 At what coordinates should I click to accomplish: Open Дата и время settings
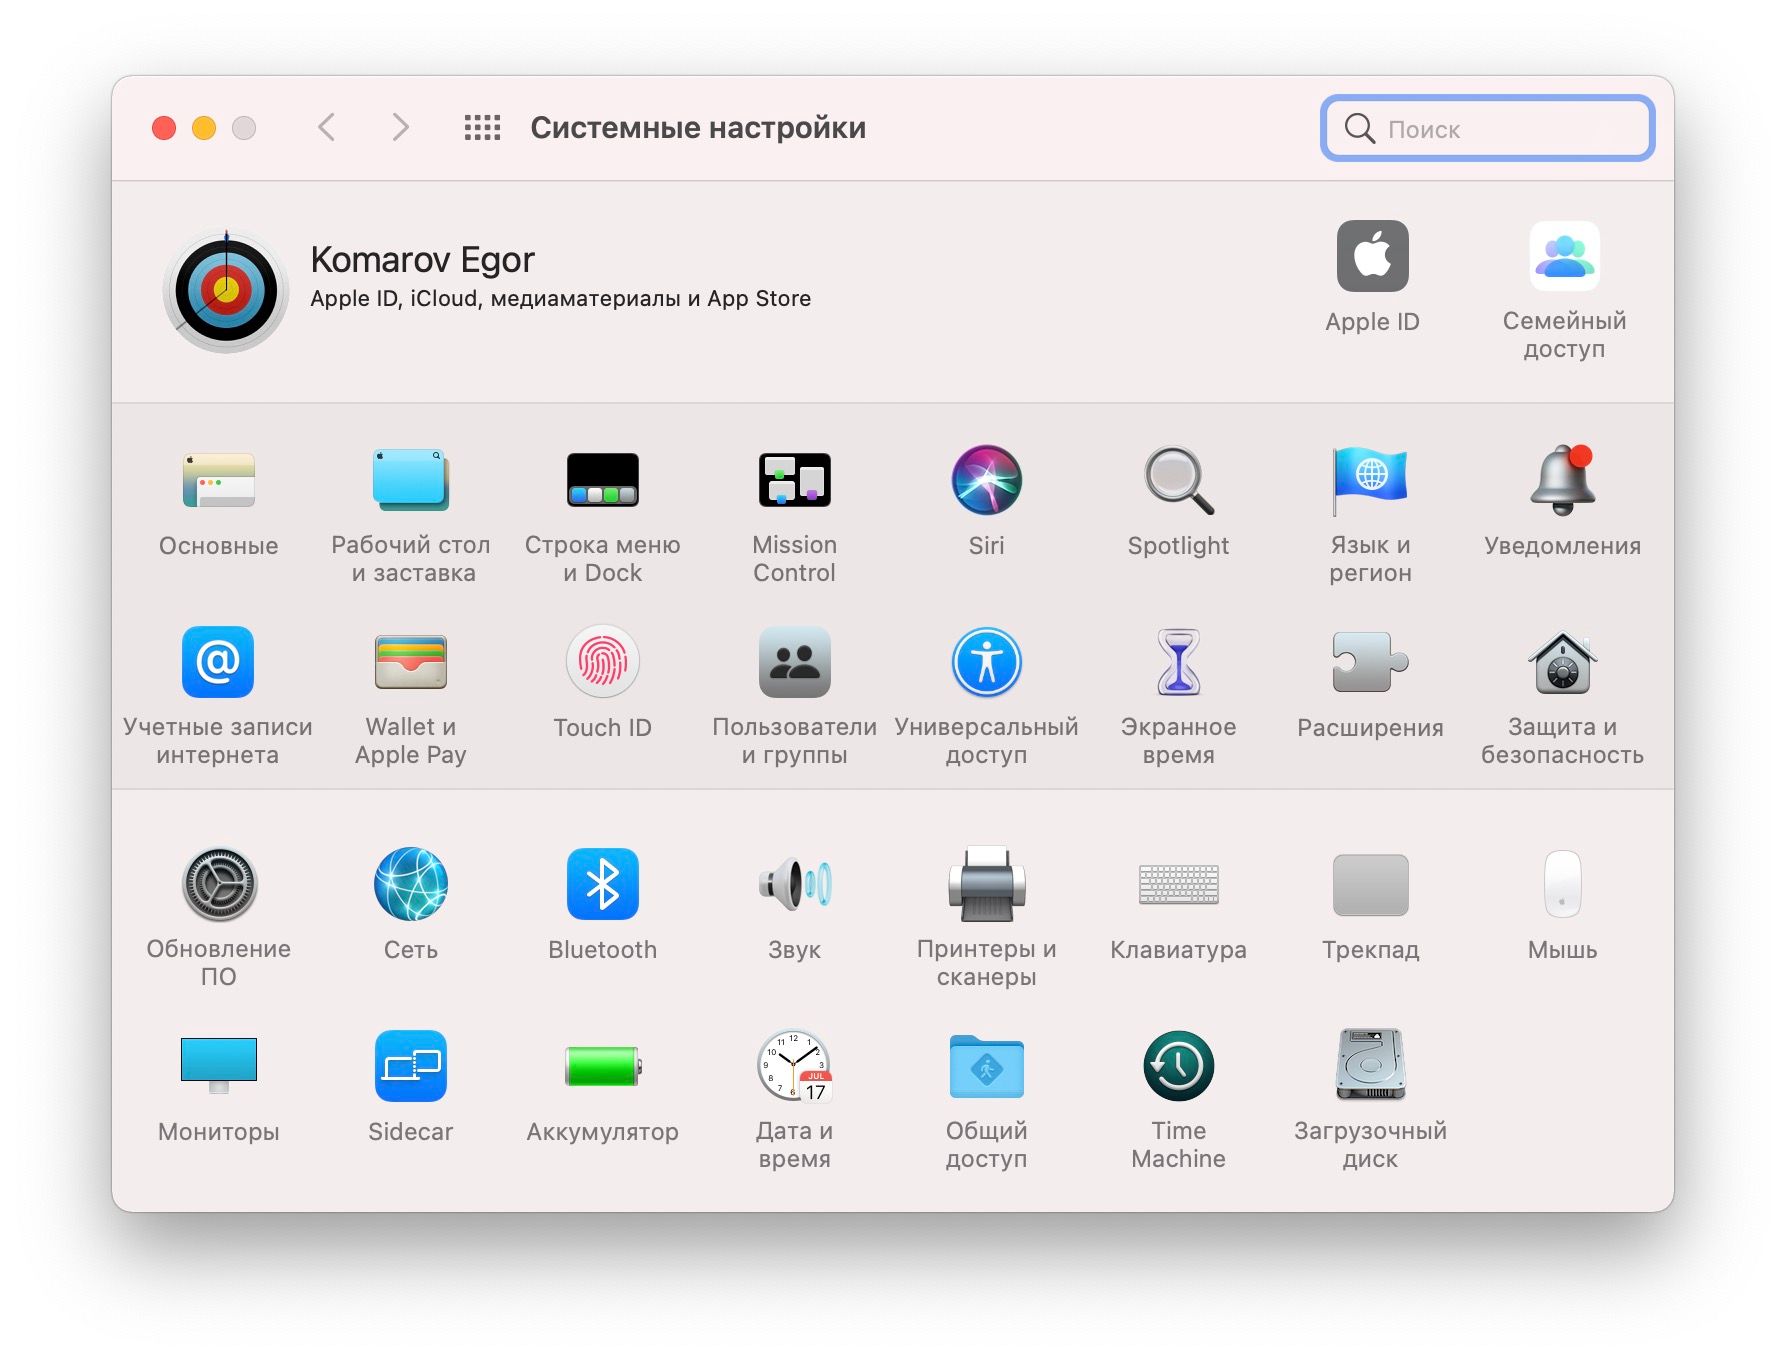[794, 1066]
